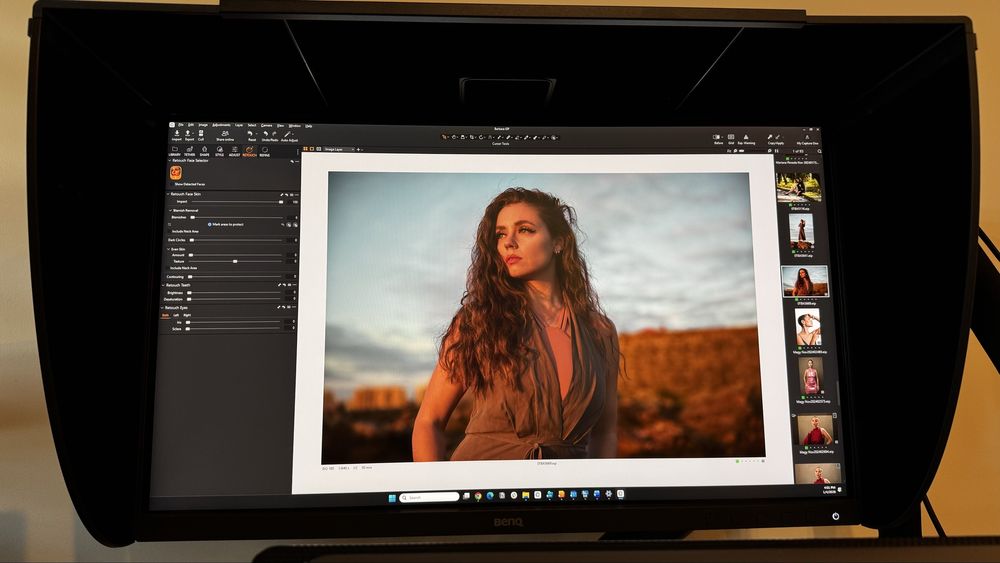Select the Left eye tab
The width and height of the screenshot is (1000, 563).
click(x=176, y=315)
